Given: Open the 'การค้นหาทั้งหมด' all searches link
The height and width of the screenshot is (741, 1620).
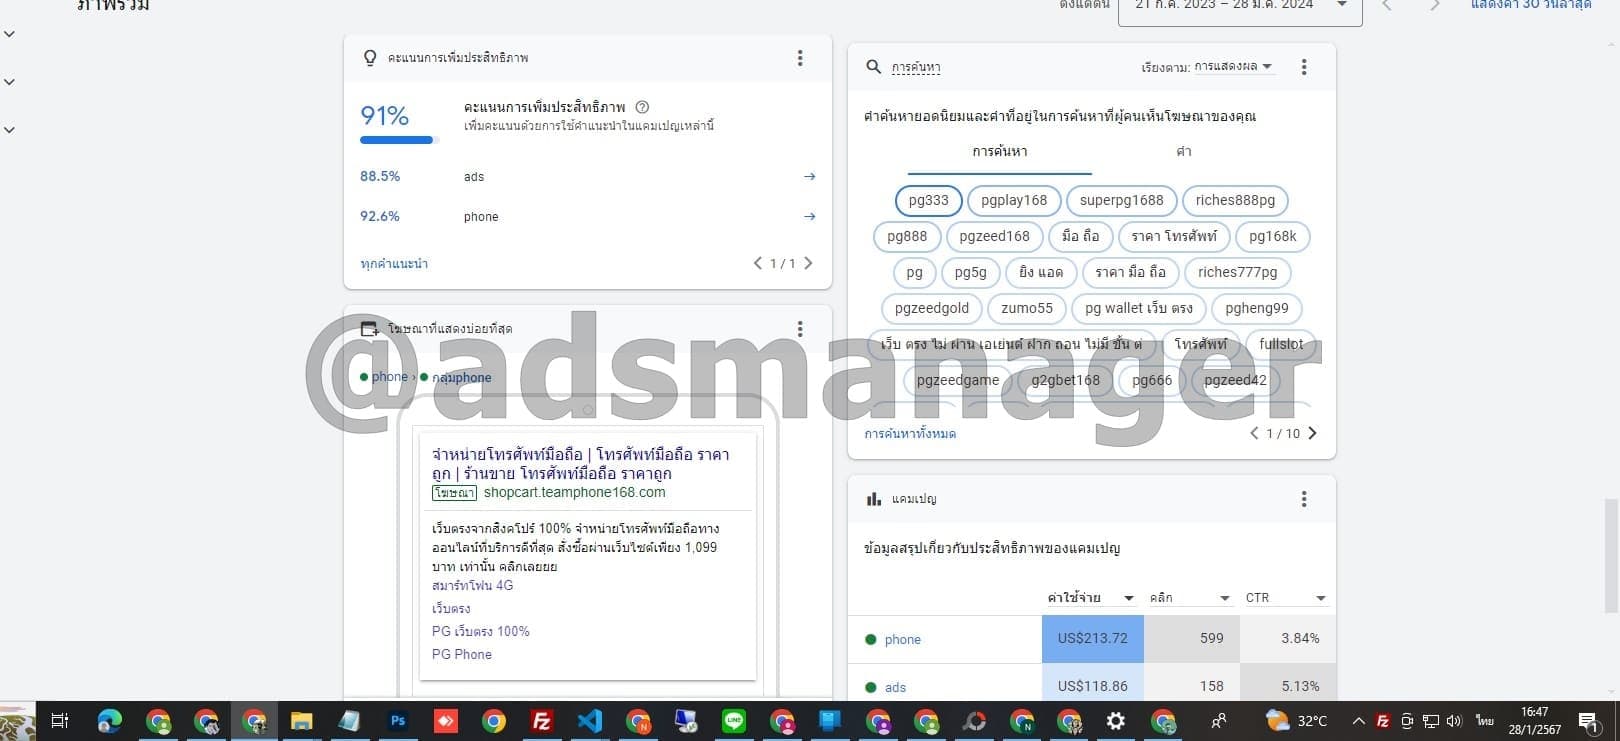Looking at the screenshot, I should tap(910, 434).
